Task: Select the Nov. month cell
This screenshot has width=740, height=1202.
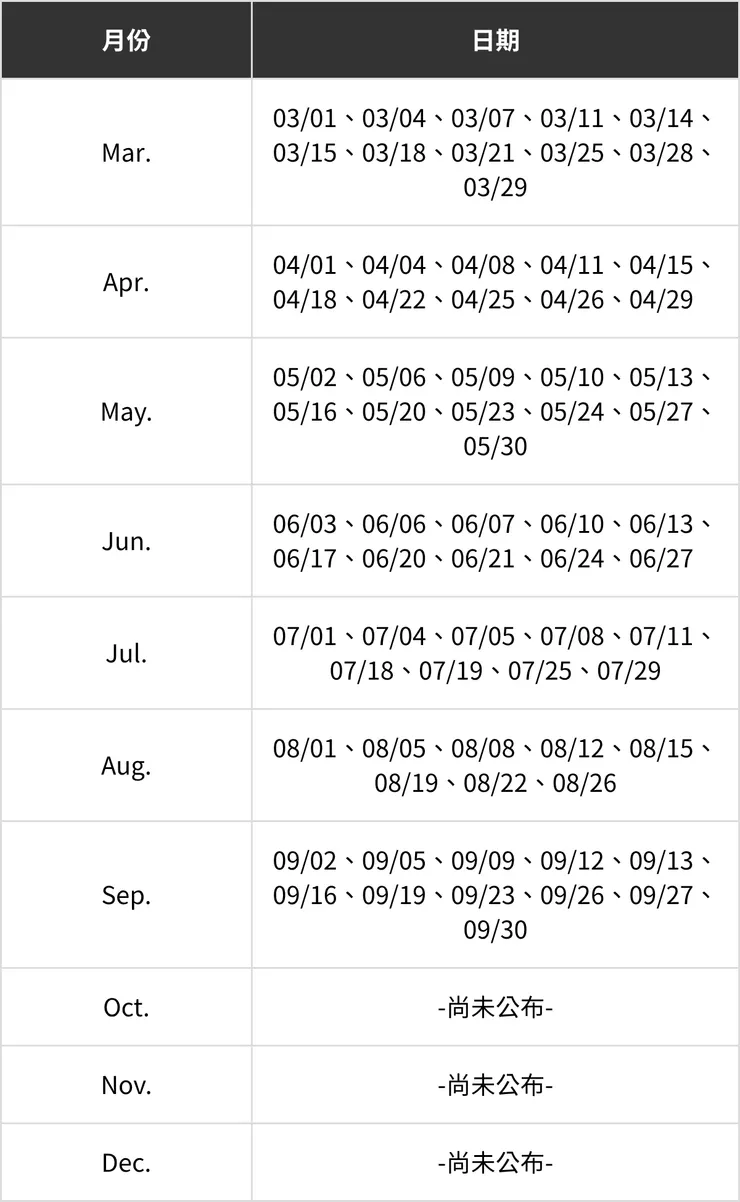Action: 126,1085
